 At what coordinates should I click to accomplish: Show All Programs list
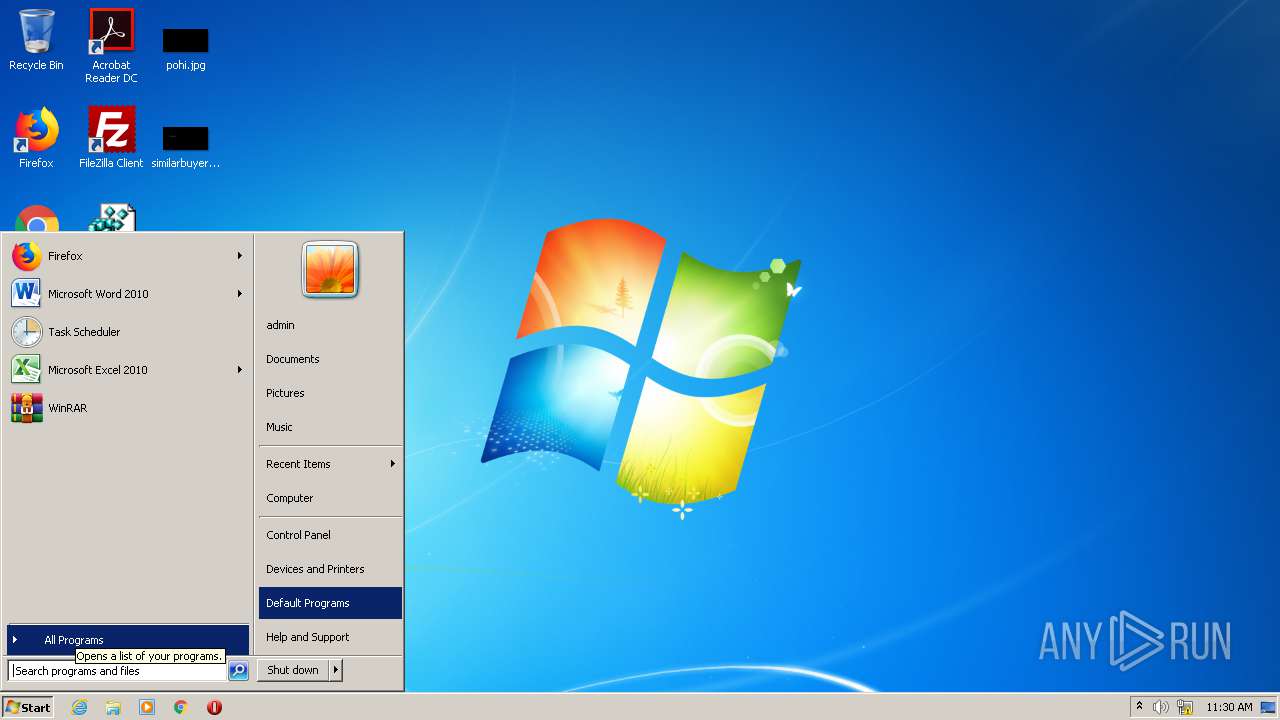coord(127,640)
